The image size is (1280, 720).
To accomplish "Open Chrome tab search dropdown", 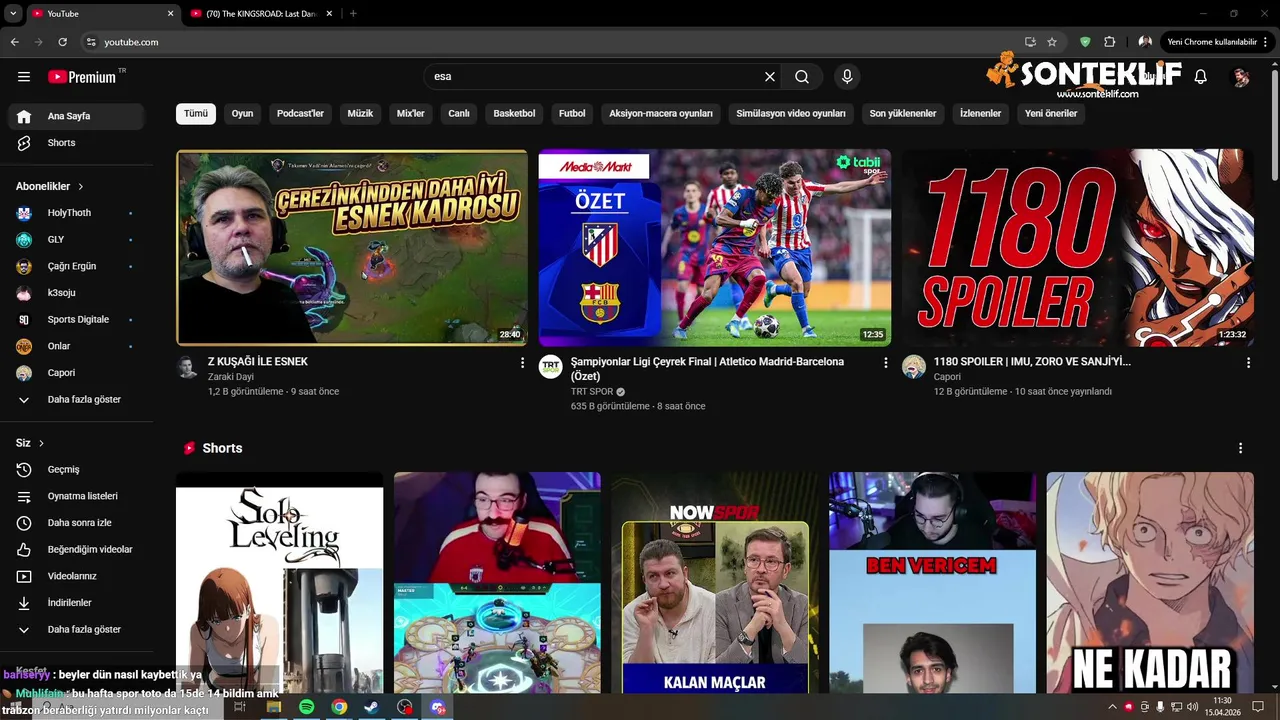I will pyautogui.click(x=13, y=13).
